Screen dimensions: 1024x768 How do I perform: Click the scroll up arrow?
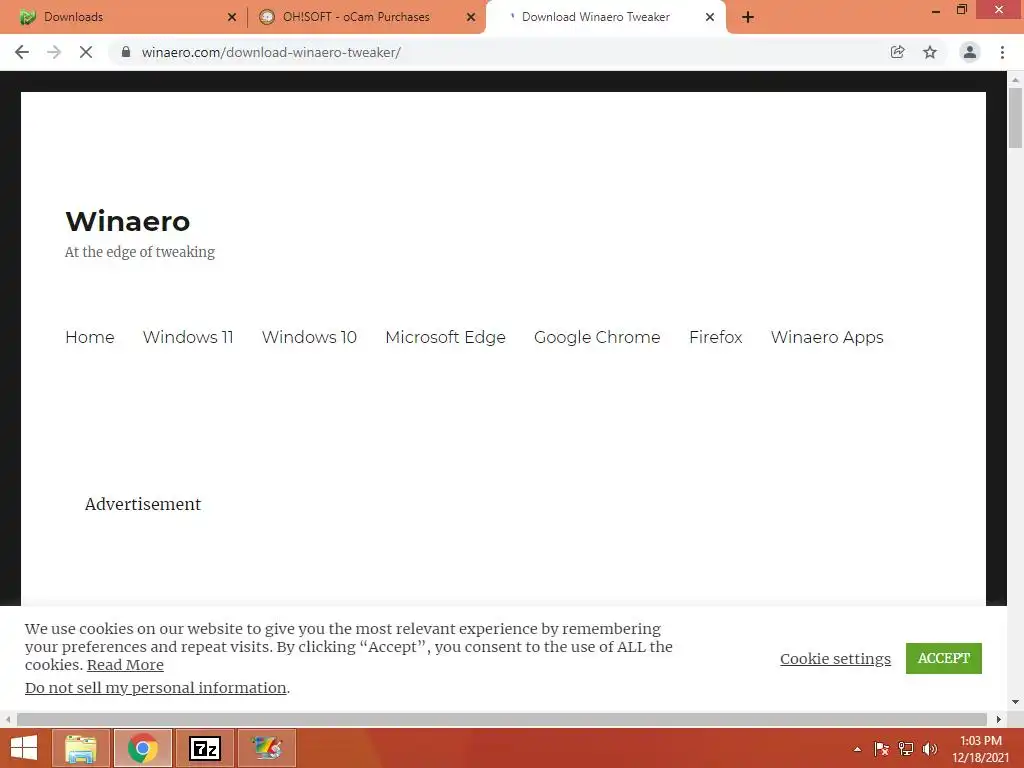1015,80
